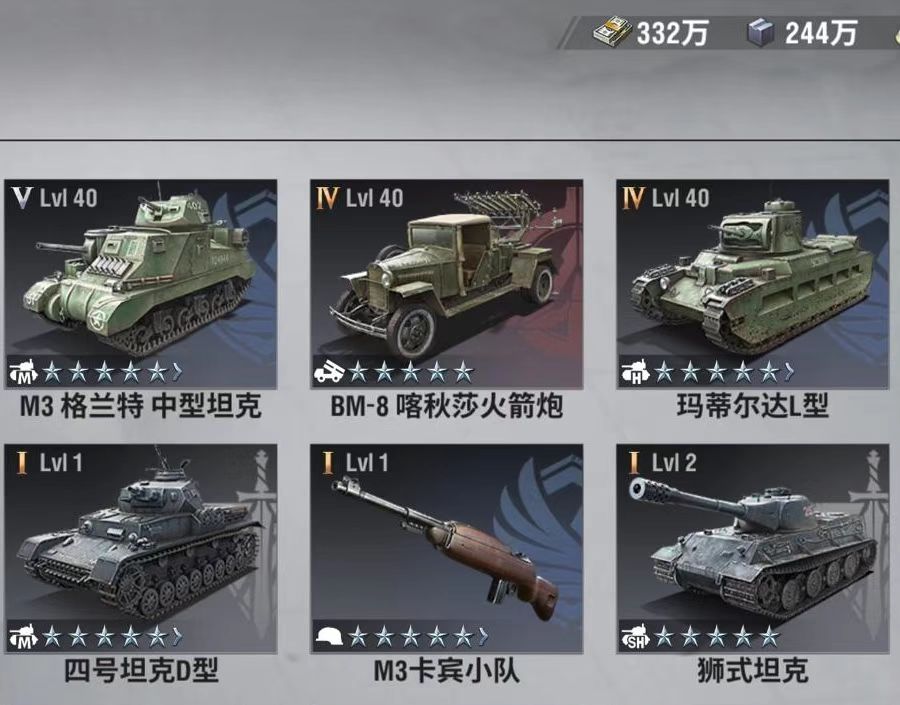The width and height of the screenshot is (900, 705).
Task: Expand star chevron on M3 Grant card
Action: 177,373
